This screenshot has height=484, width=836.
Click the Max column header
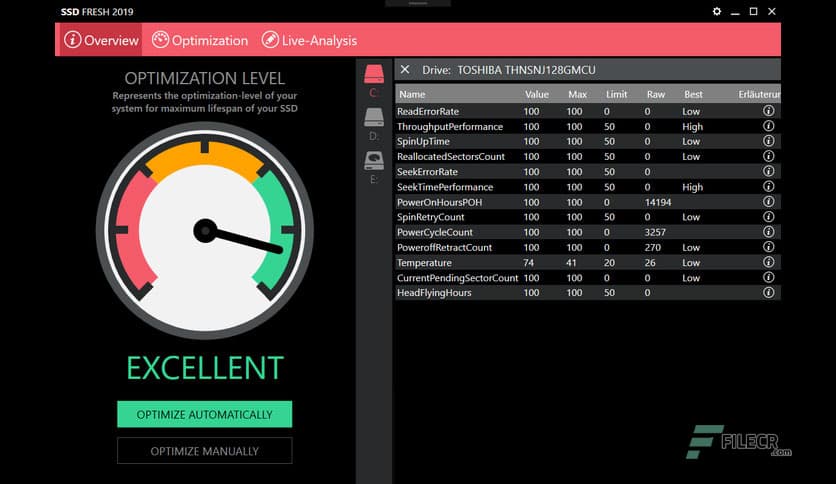(577, 94)
